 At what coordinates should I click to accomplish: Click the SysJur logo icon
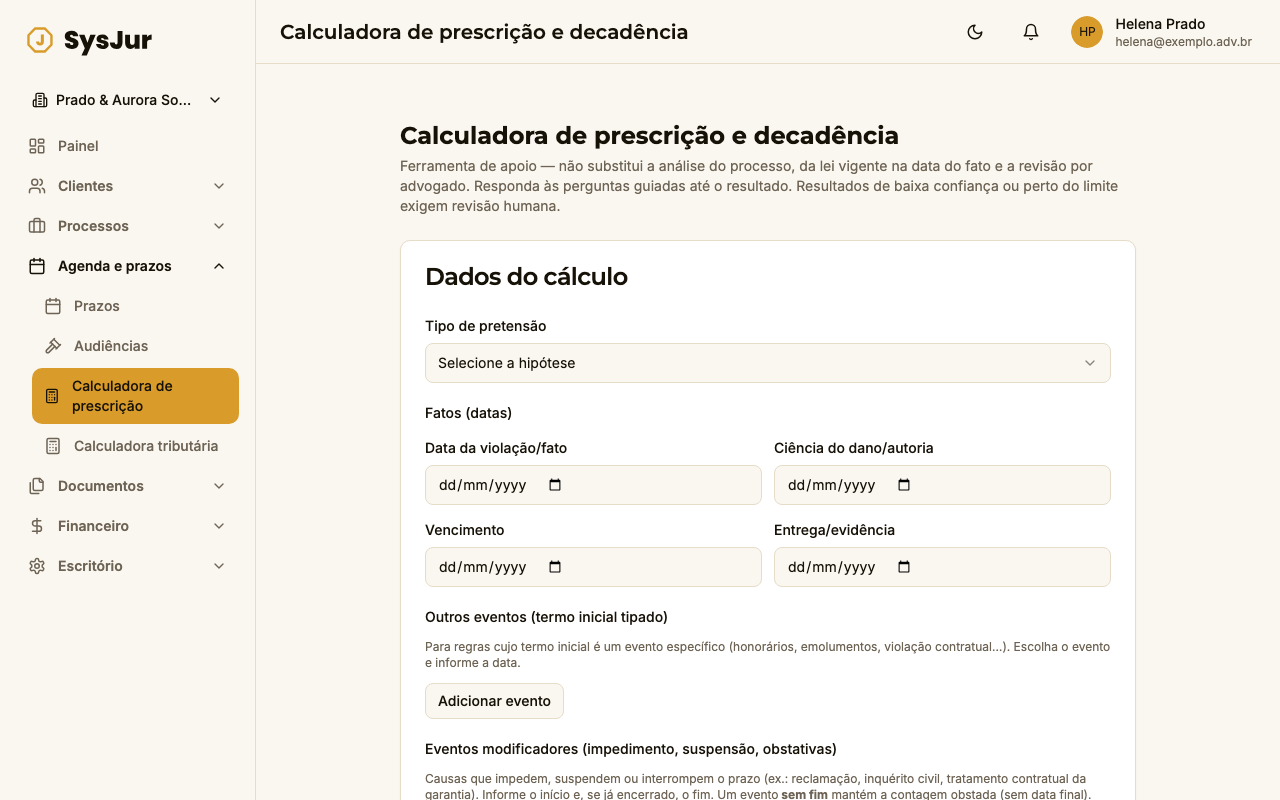(40, 40)
